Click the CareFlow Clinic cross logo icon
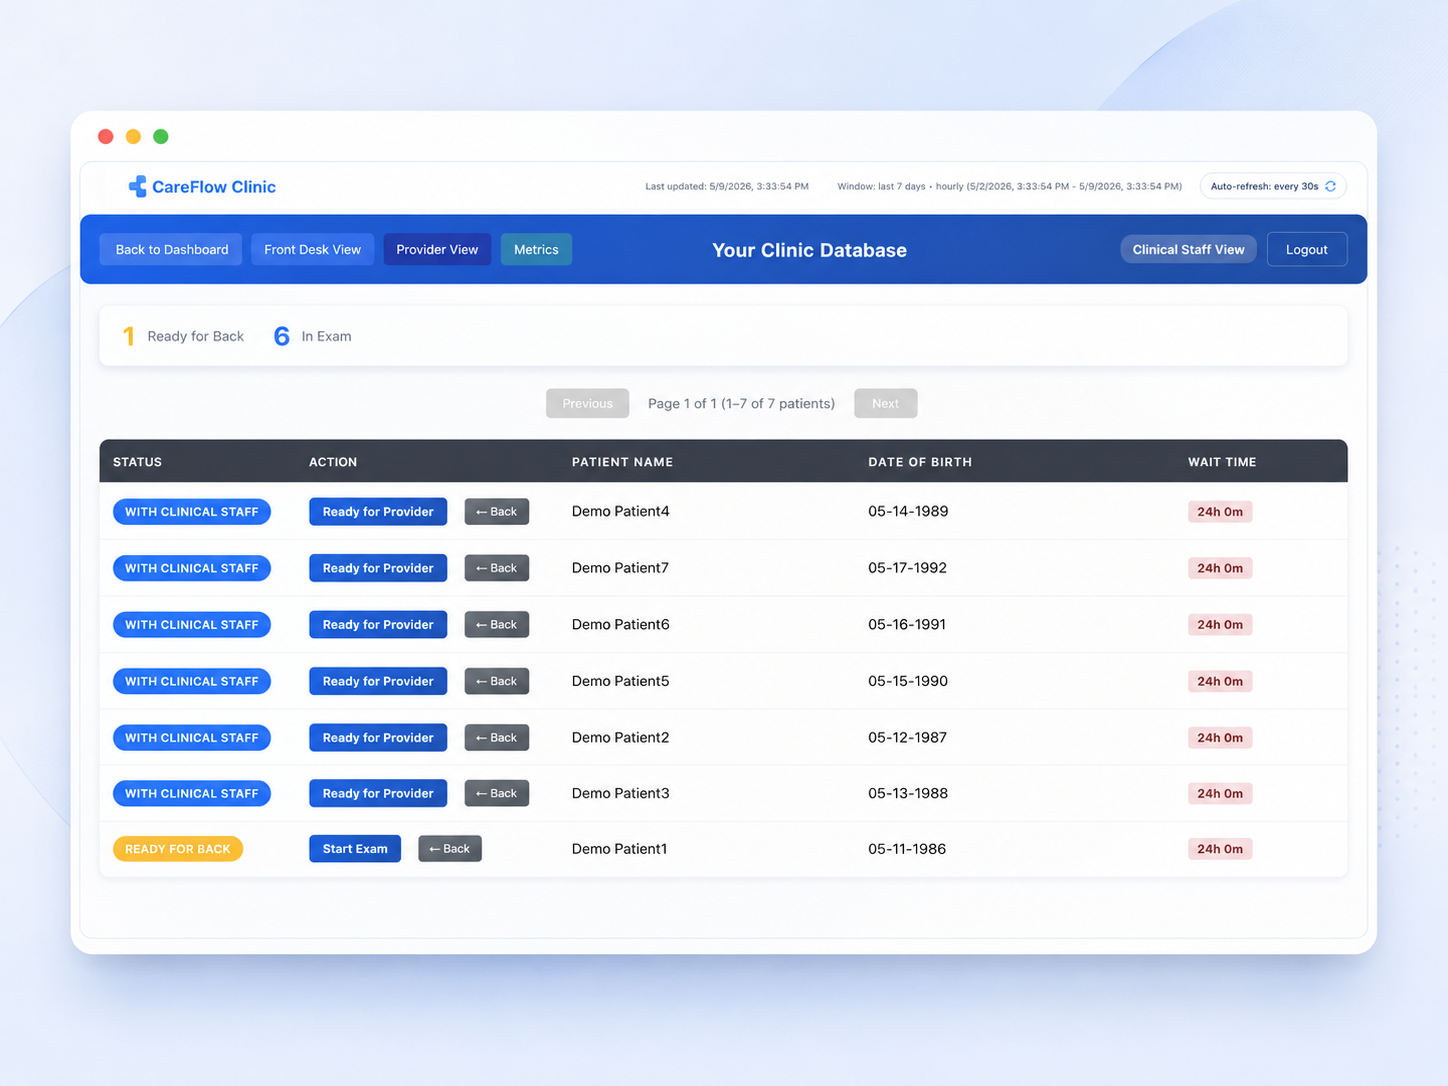 tap(137, 186)
